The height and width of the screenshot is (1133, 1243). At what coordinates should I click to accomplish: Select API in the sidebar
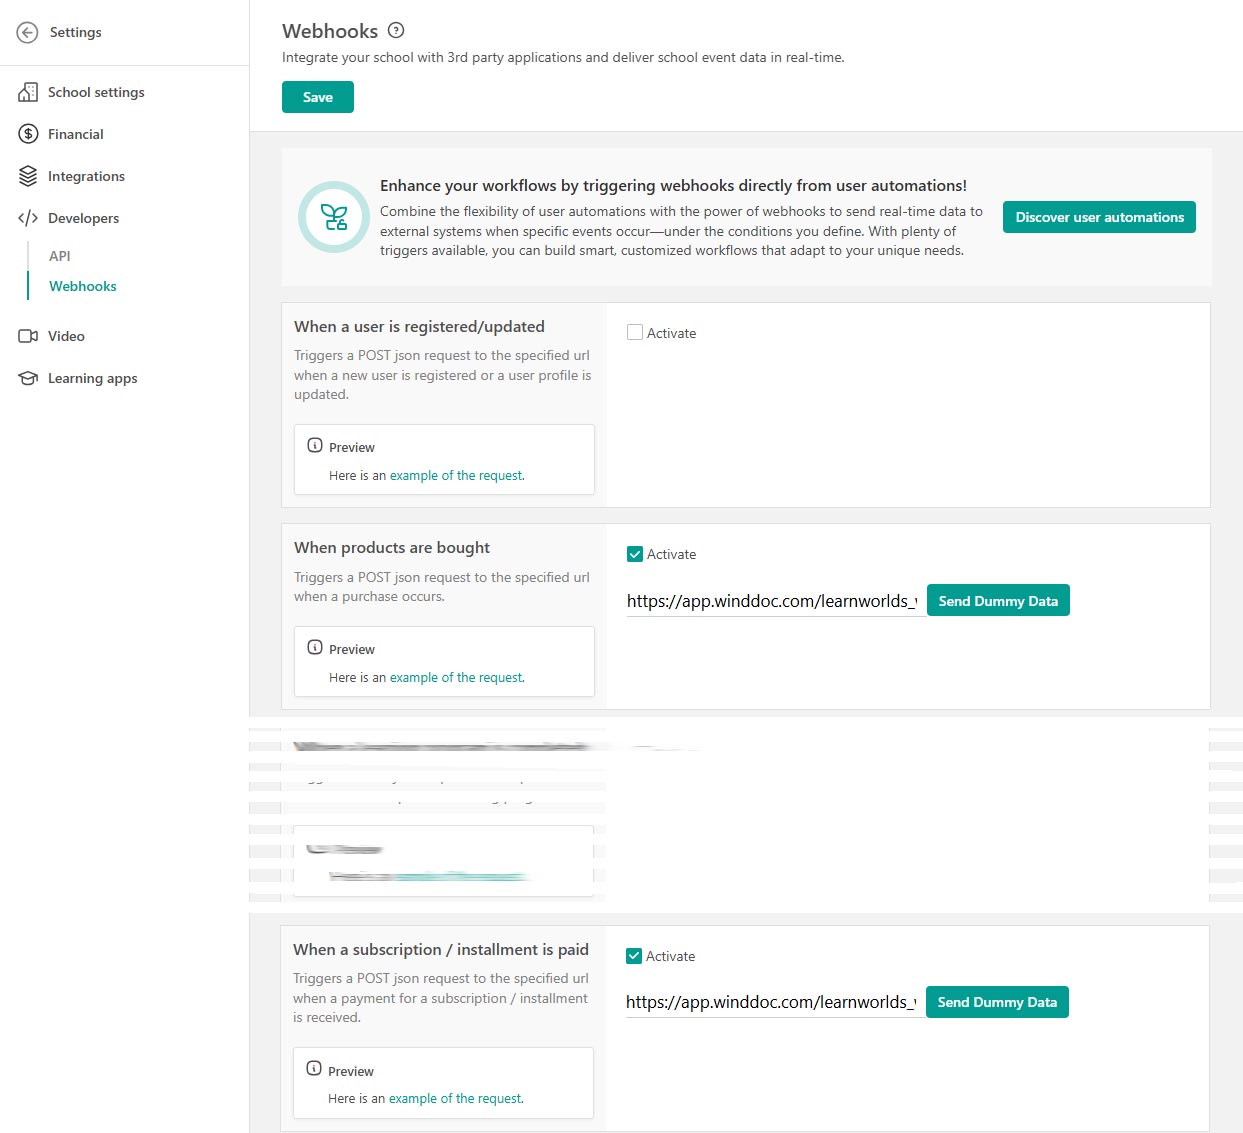pos(59,256)
